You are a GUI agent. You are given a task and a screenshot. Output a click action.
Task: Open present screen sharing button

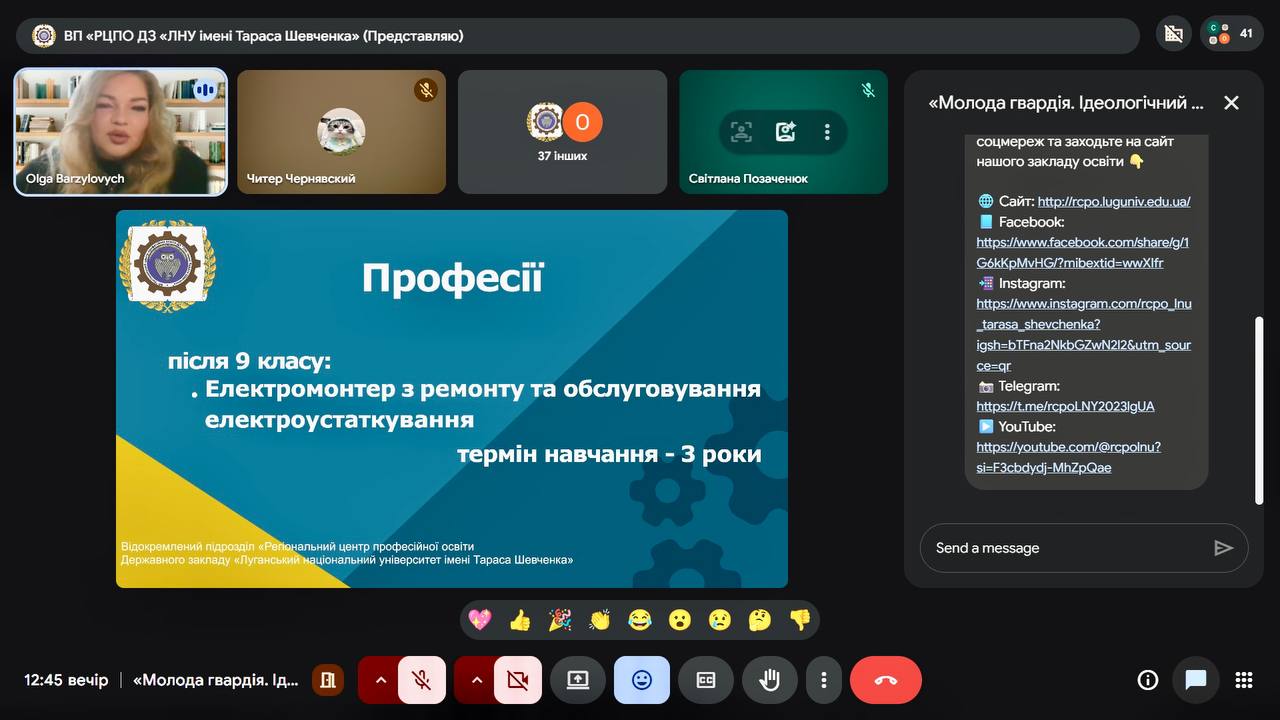(x=578, y=680)
